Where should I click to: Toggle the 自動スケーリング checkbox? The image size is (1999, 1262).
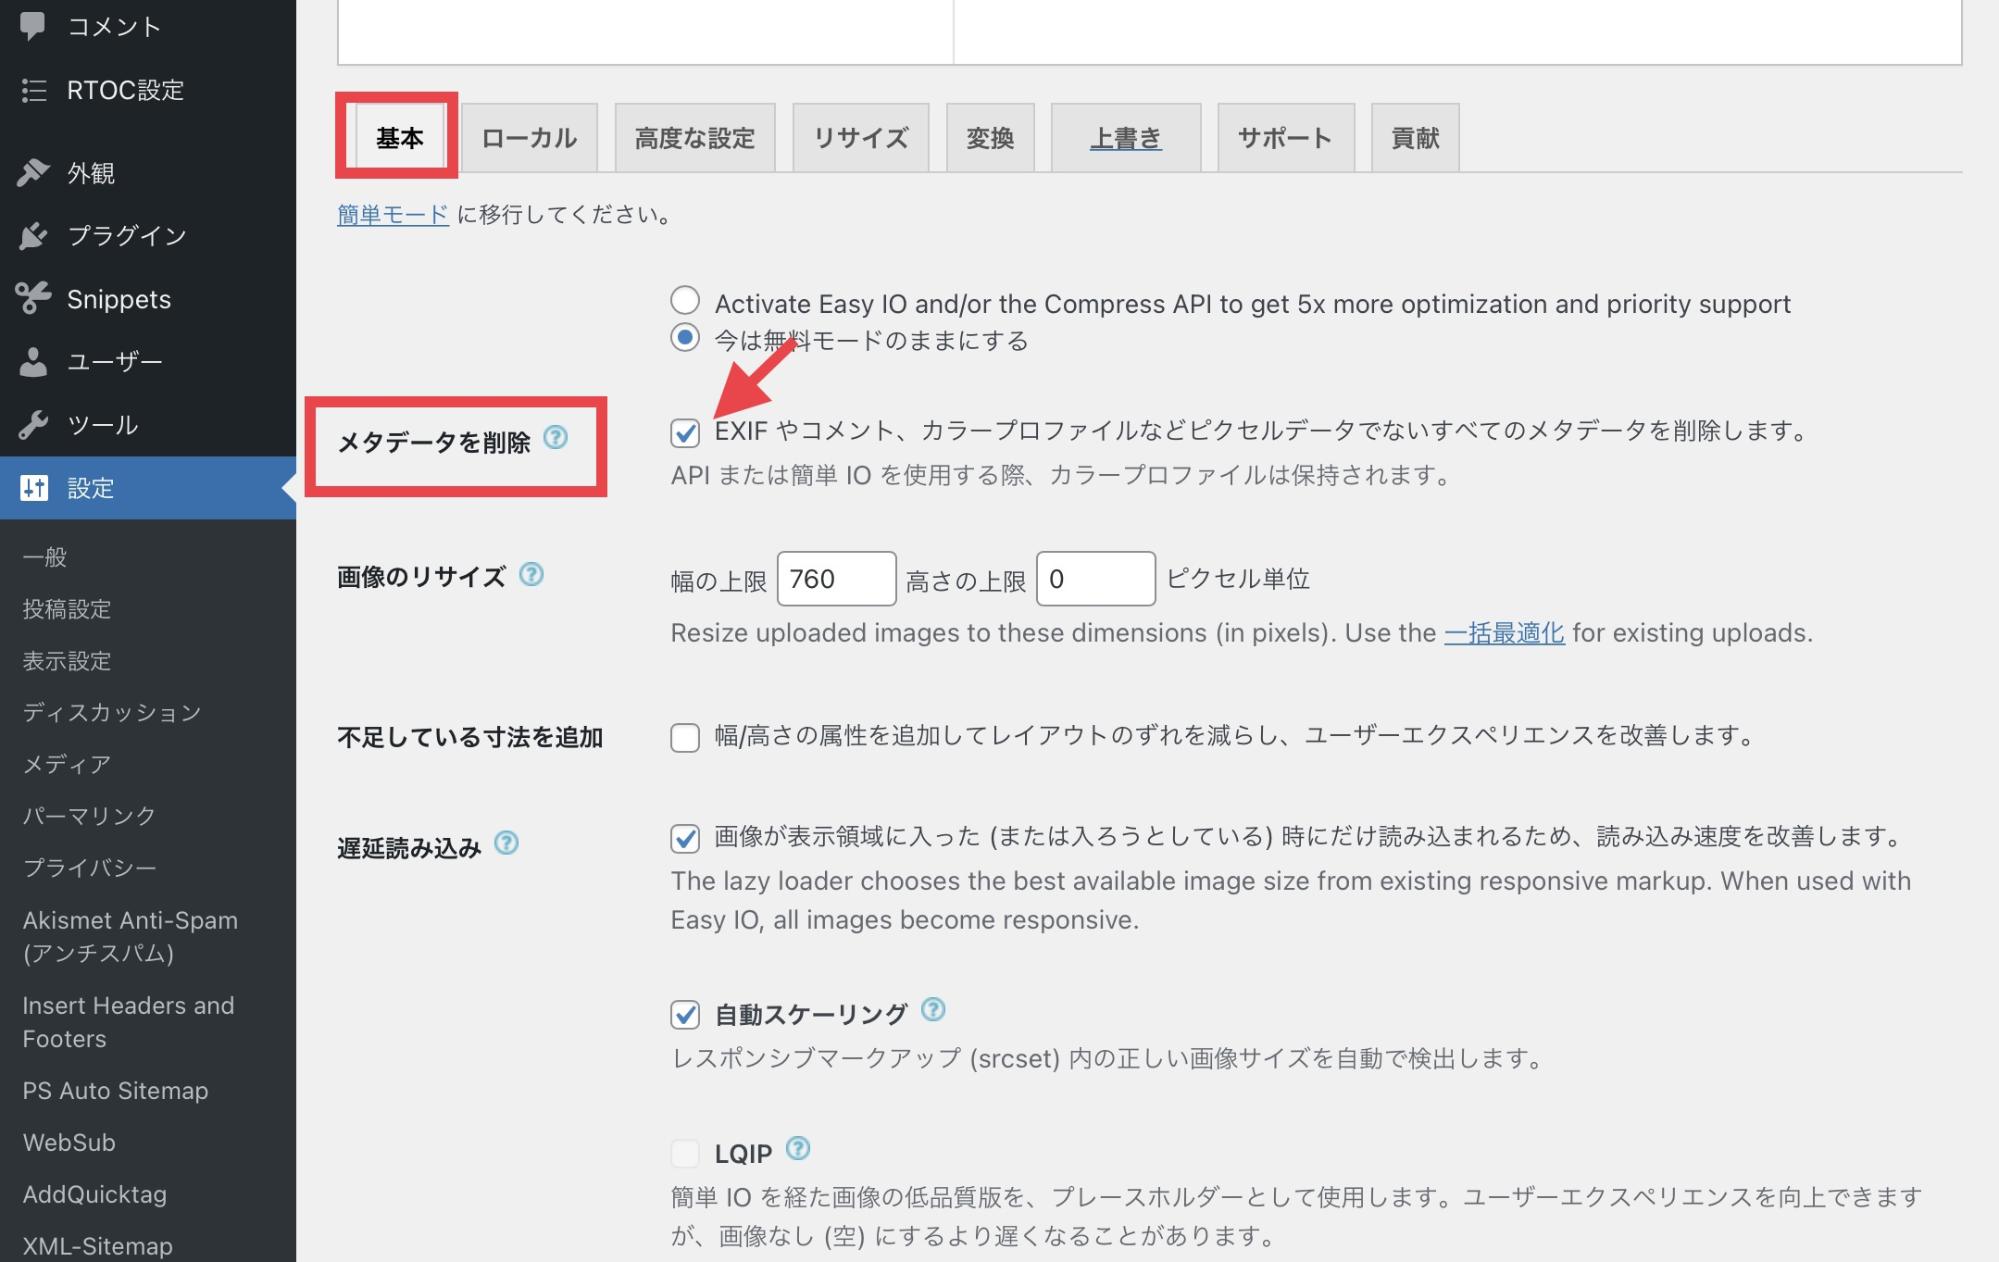(x=685, y=1015)
